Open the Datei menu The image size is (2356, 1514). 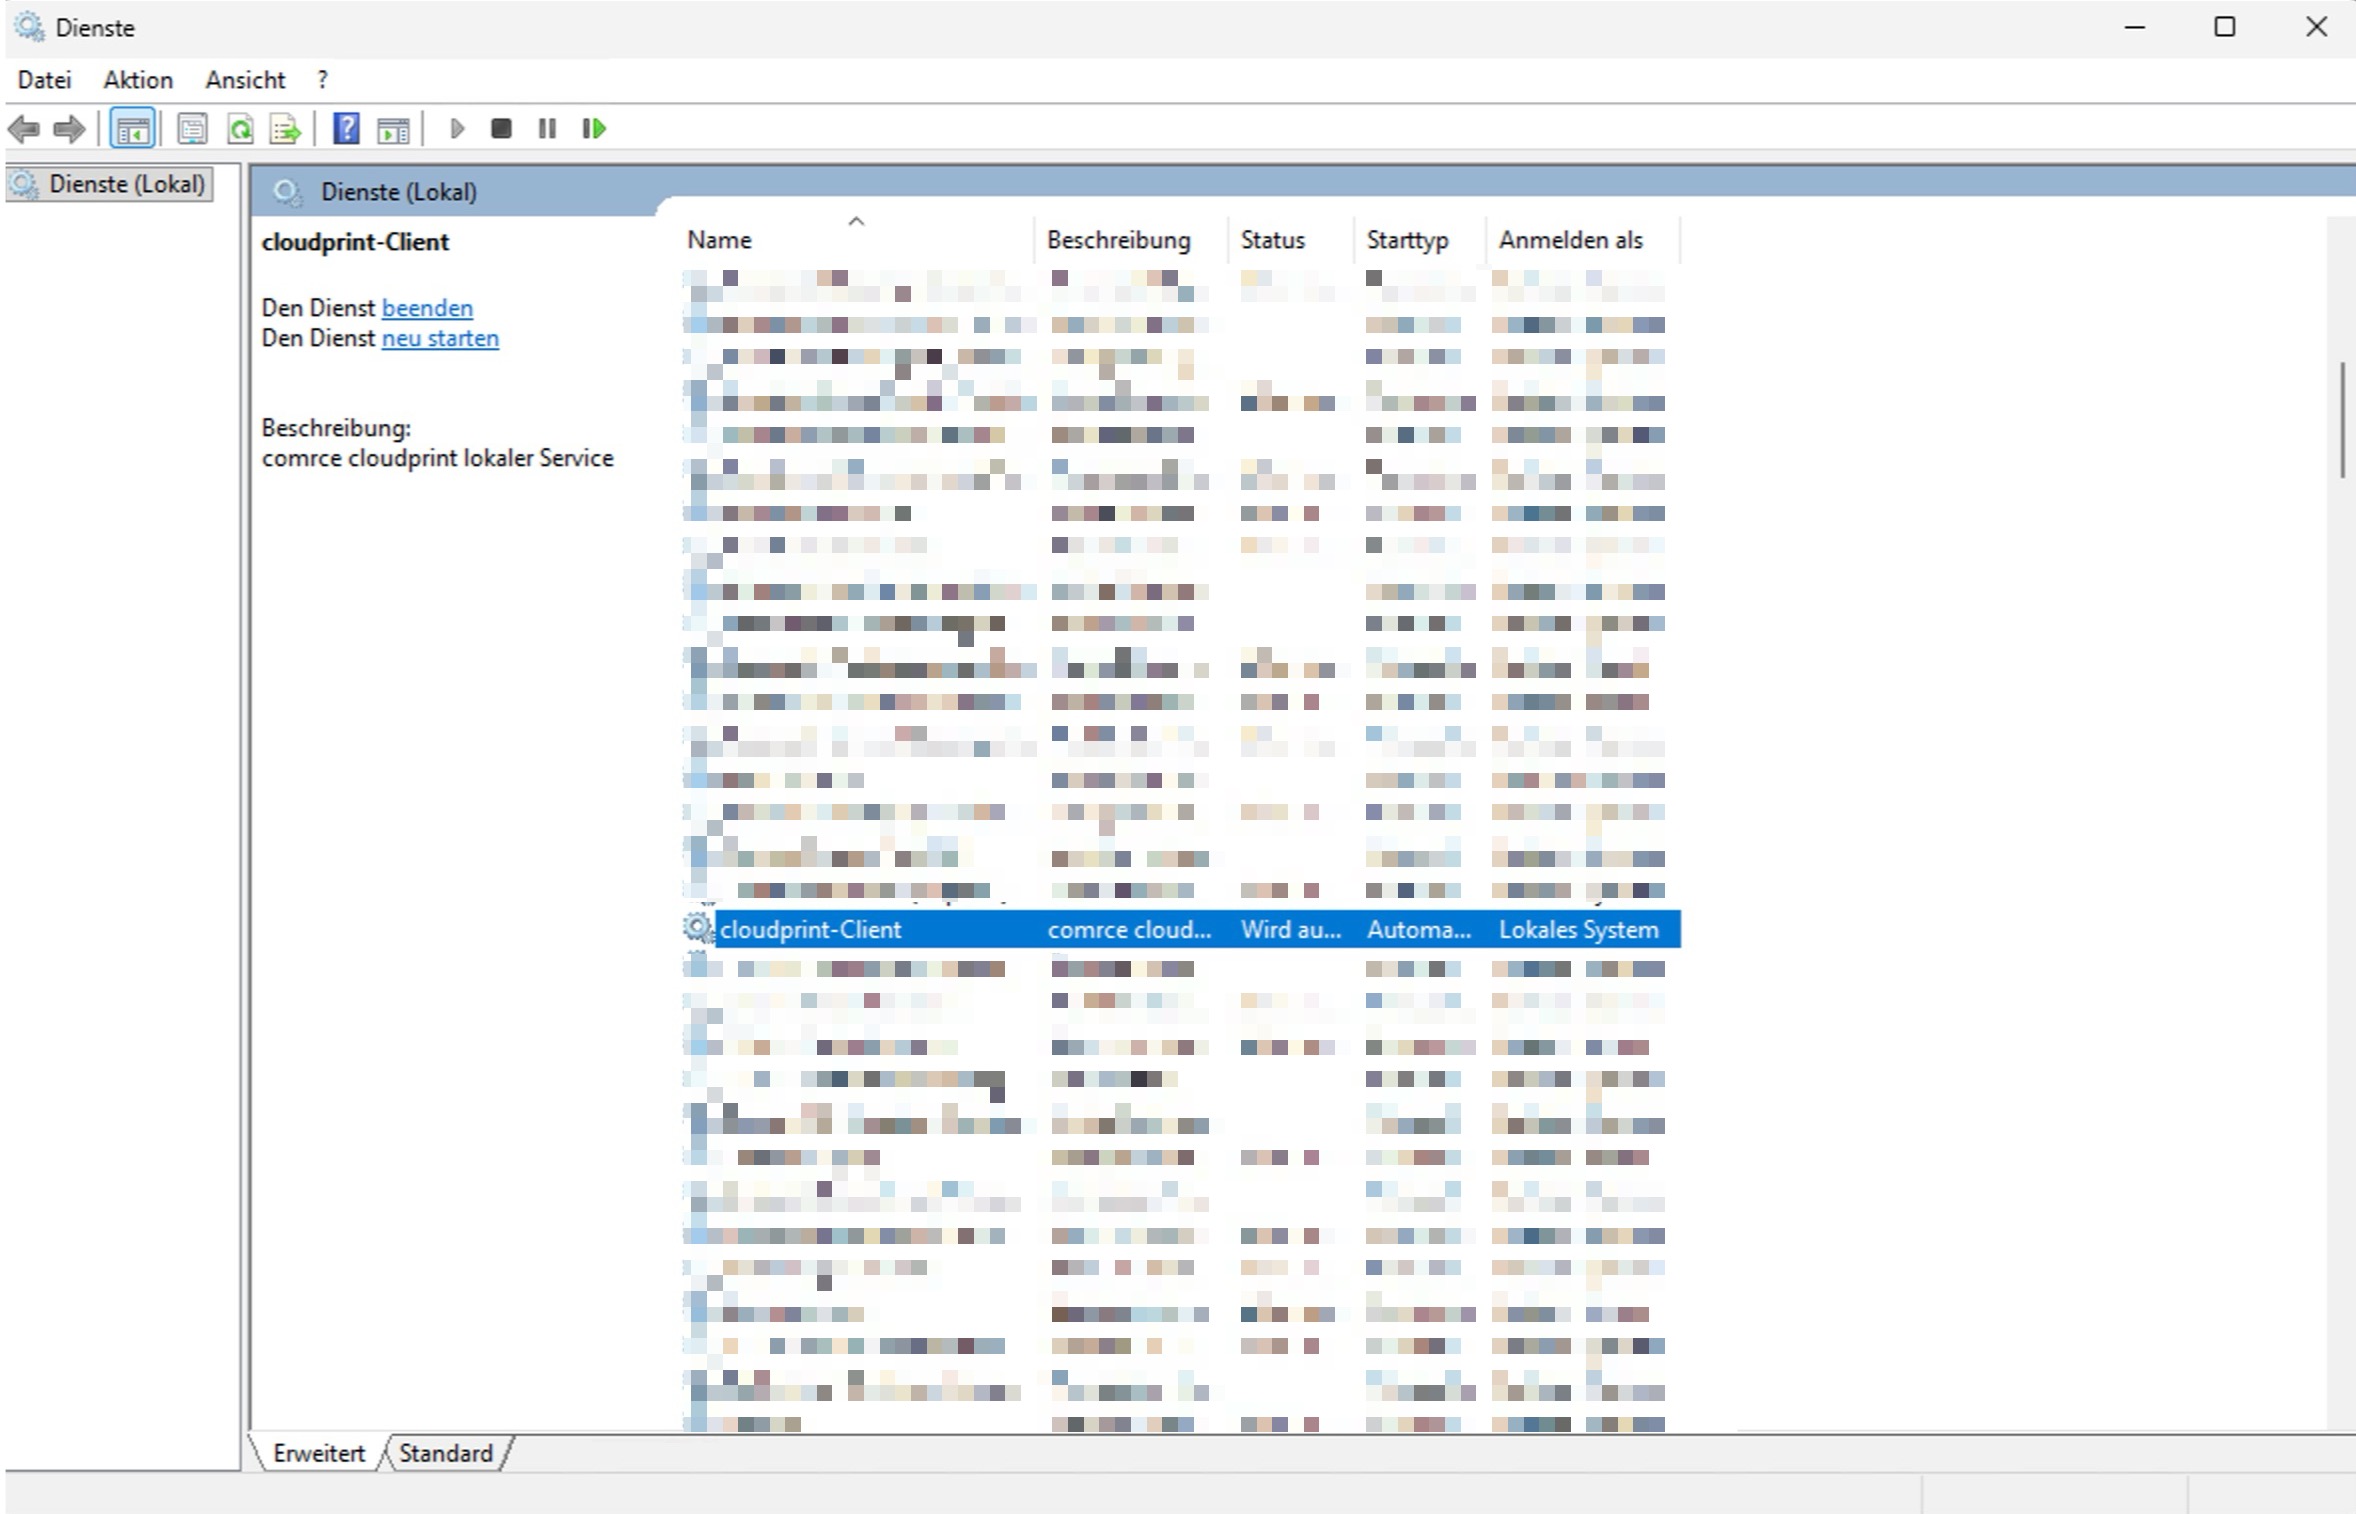44,80
